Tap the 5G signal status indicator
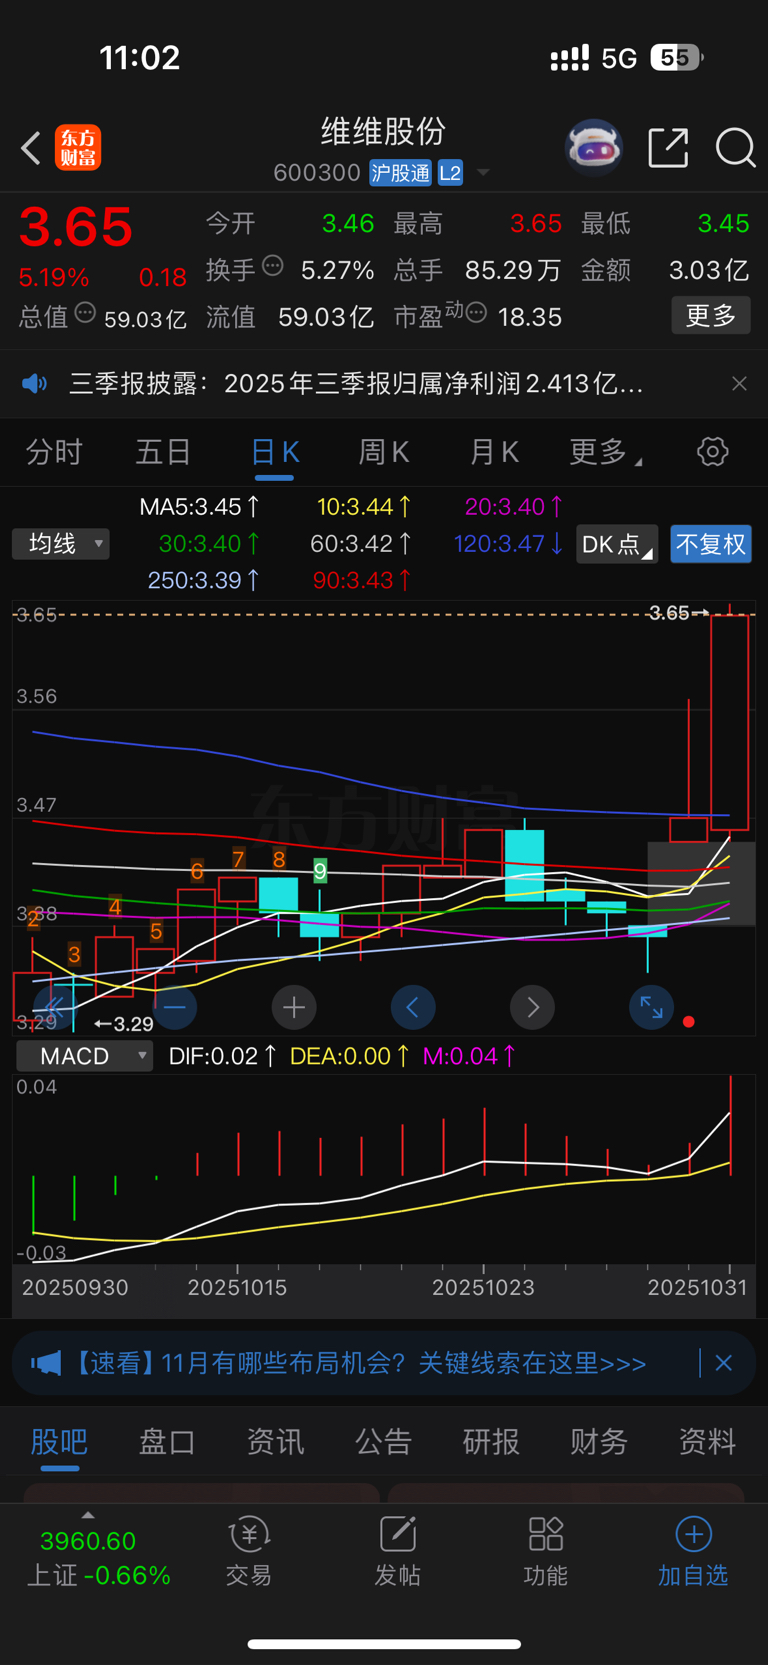The width and height of the screenshot is (769, 1665). (619, 58)
